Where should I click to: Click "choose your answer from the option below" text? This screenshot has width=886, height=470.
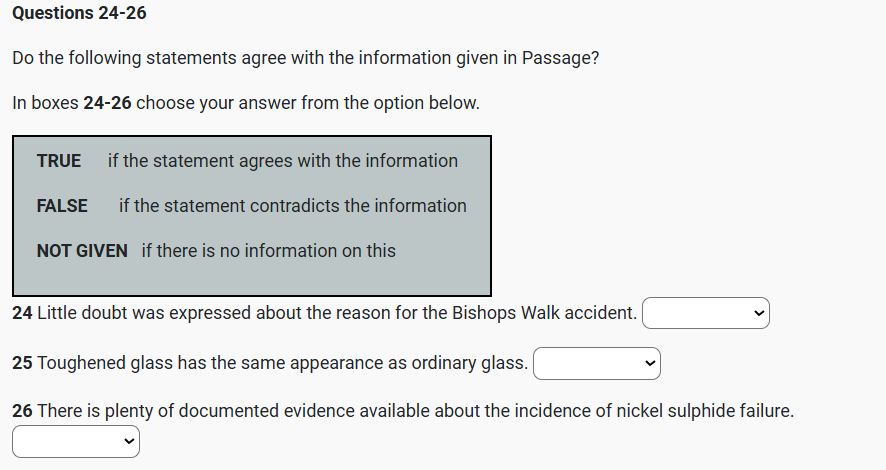pyautogui.click(x=308, y=103)
